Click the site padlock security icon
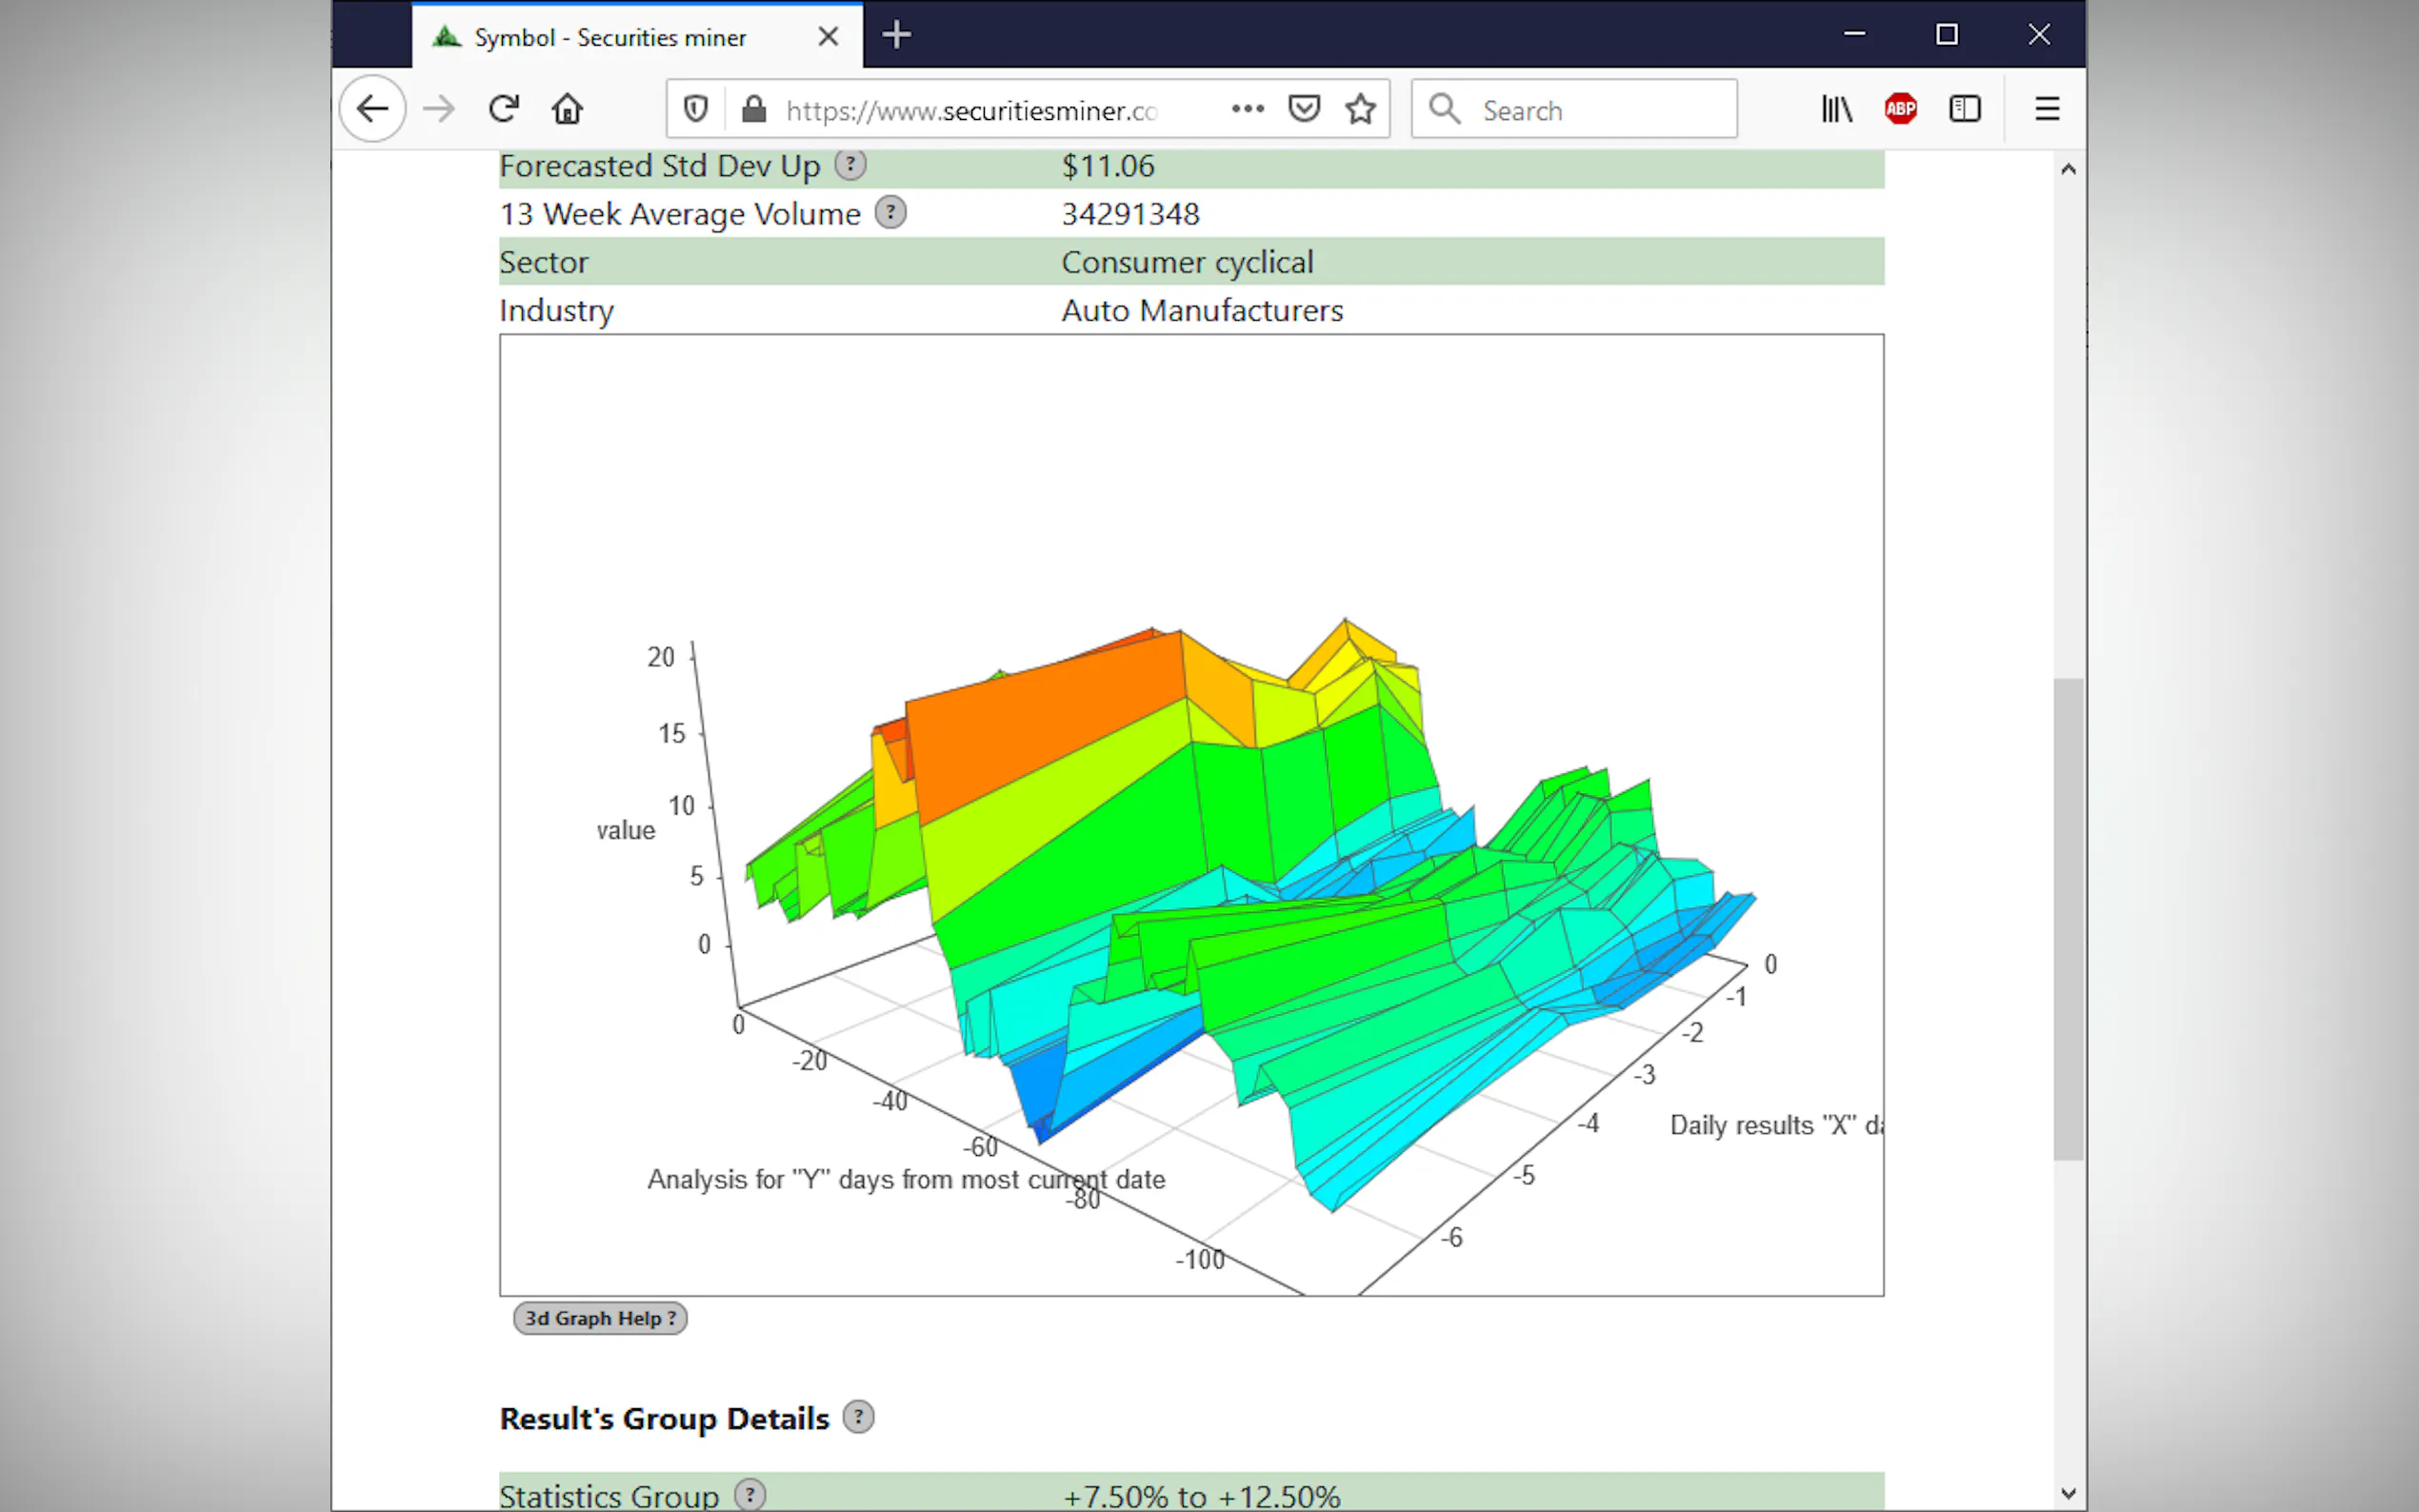This screenshot has width=2419, height=1512. (x=754, y=109)
